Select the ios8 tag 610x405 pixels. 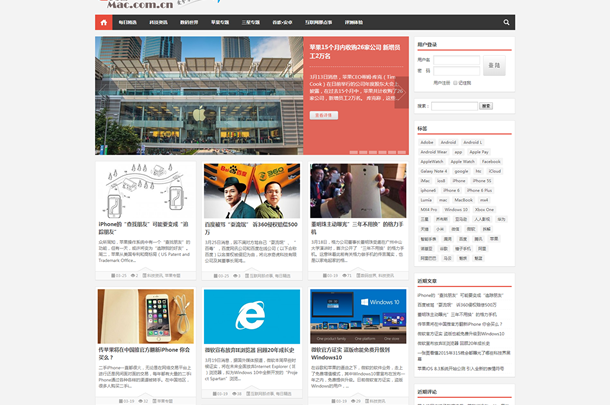point(441,181)
